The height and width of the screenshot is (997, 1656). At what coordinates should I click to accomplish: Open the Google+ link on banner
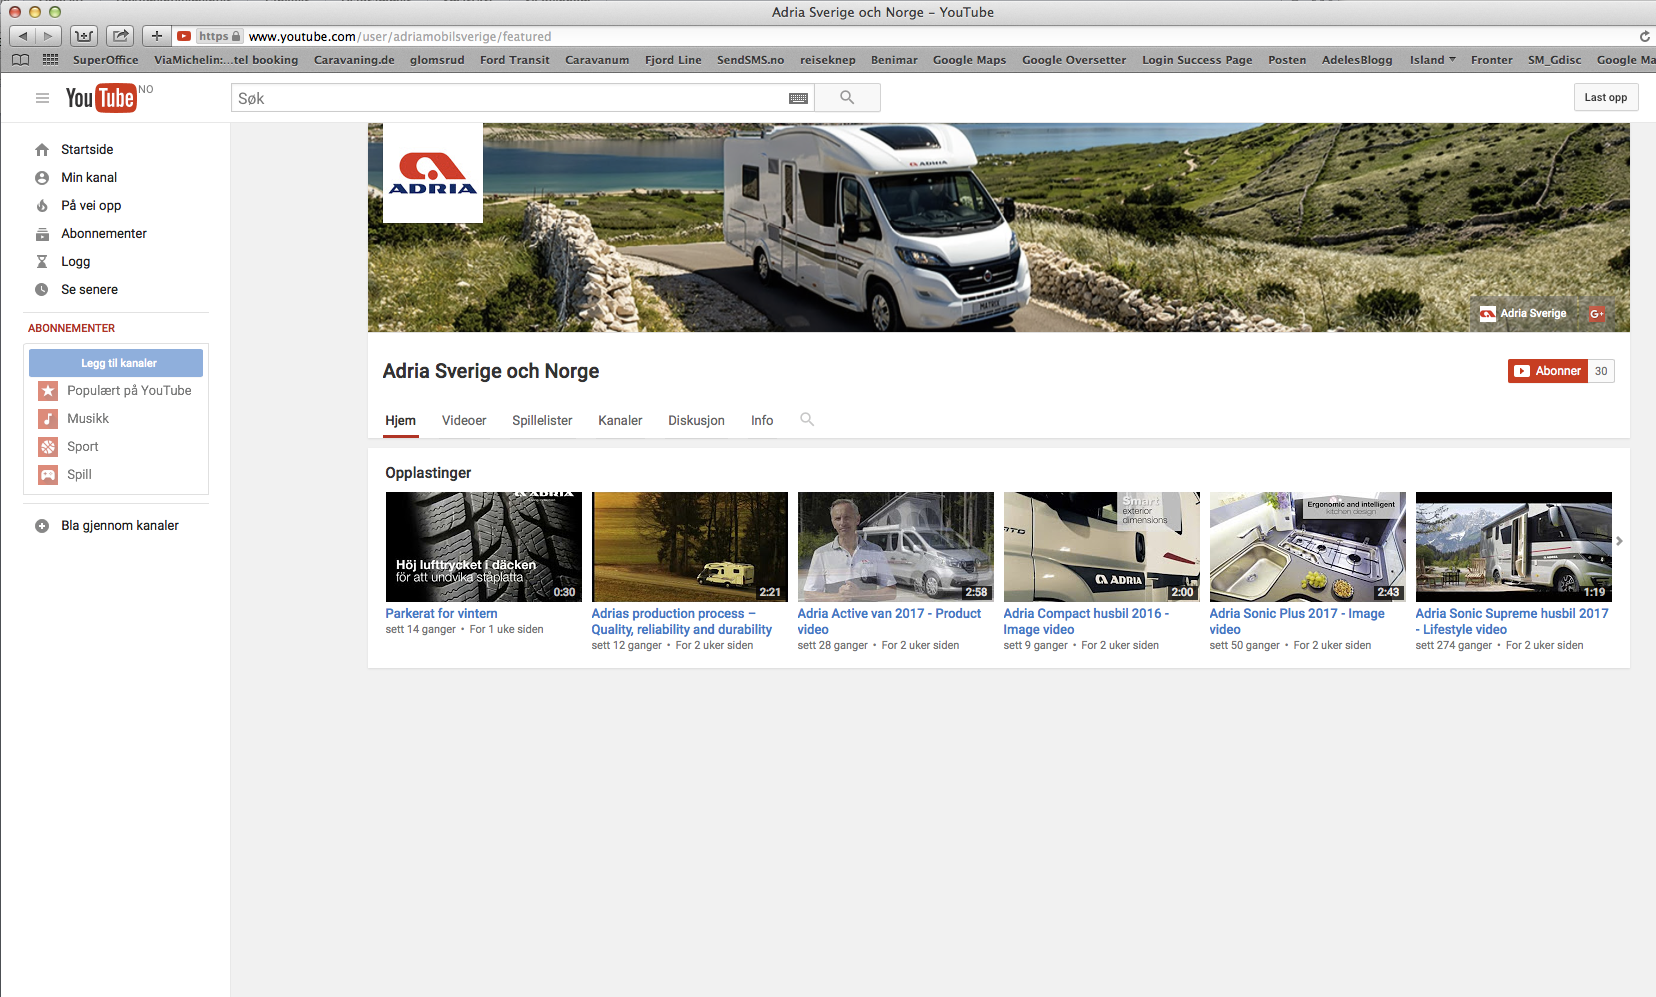click(x=1597, y=314)
